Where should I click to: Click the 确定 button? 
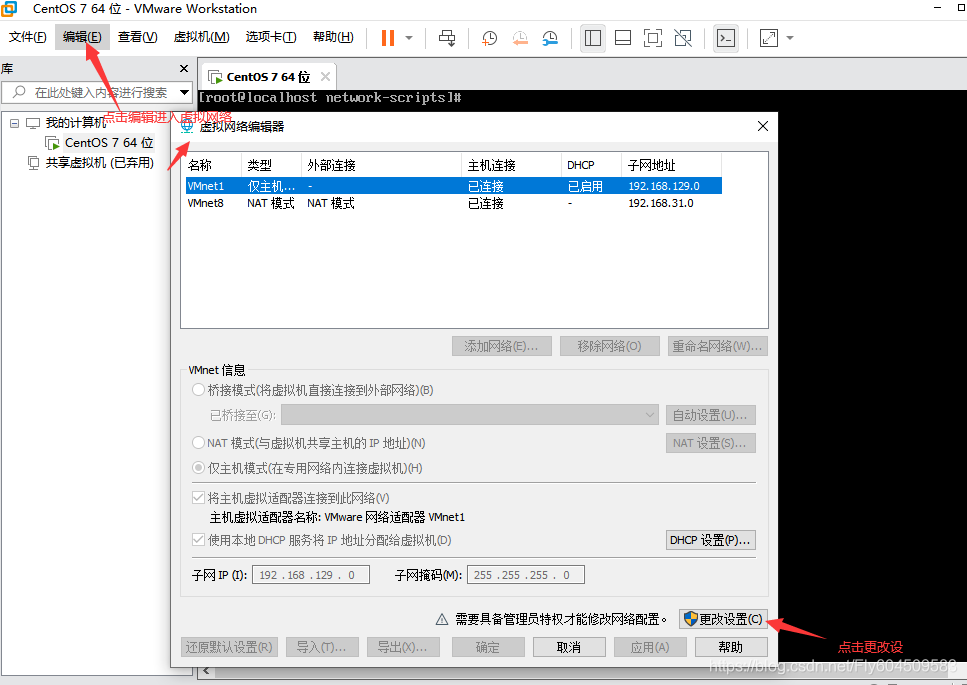coord(488,647)
